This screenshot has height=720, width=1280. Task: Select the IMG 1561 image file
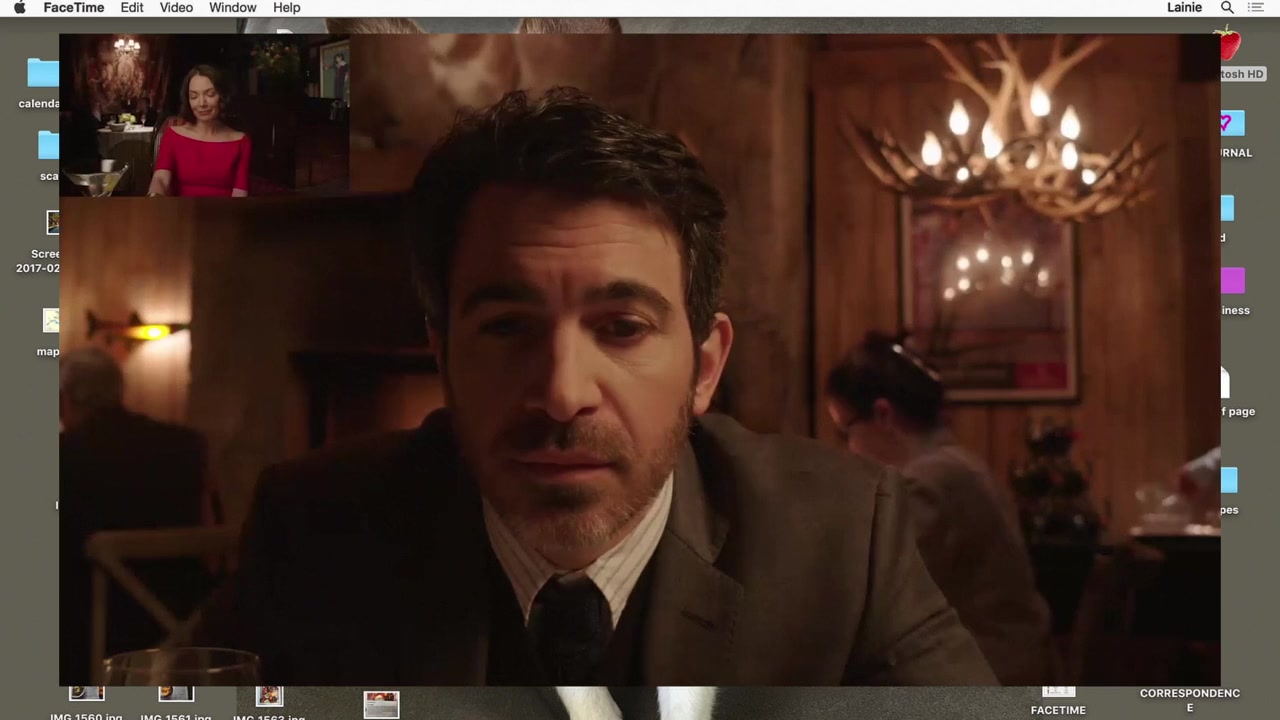[x=175, y=696]
